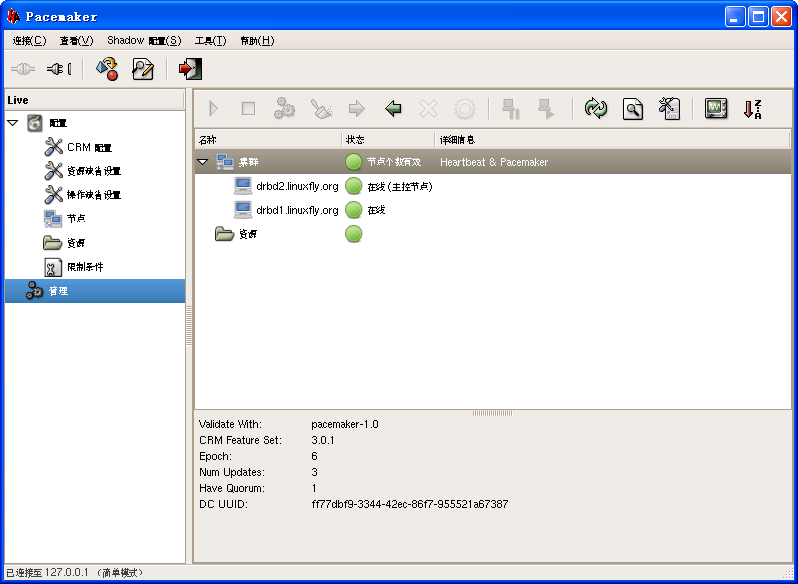Select the drbd1.linuxfly.org node row

point(297,210)
